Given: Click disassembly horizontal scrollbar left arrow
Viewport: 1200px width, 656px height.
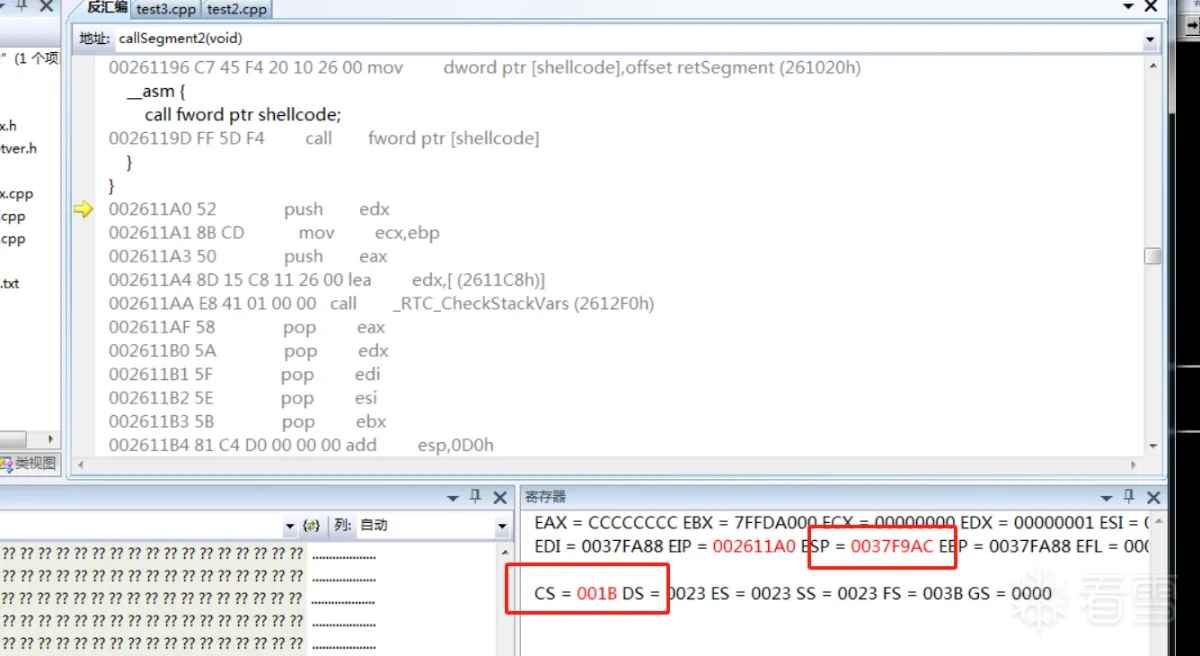Looking at the screenshot, I should click(x=82, y=465).
